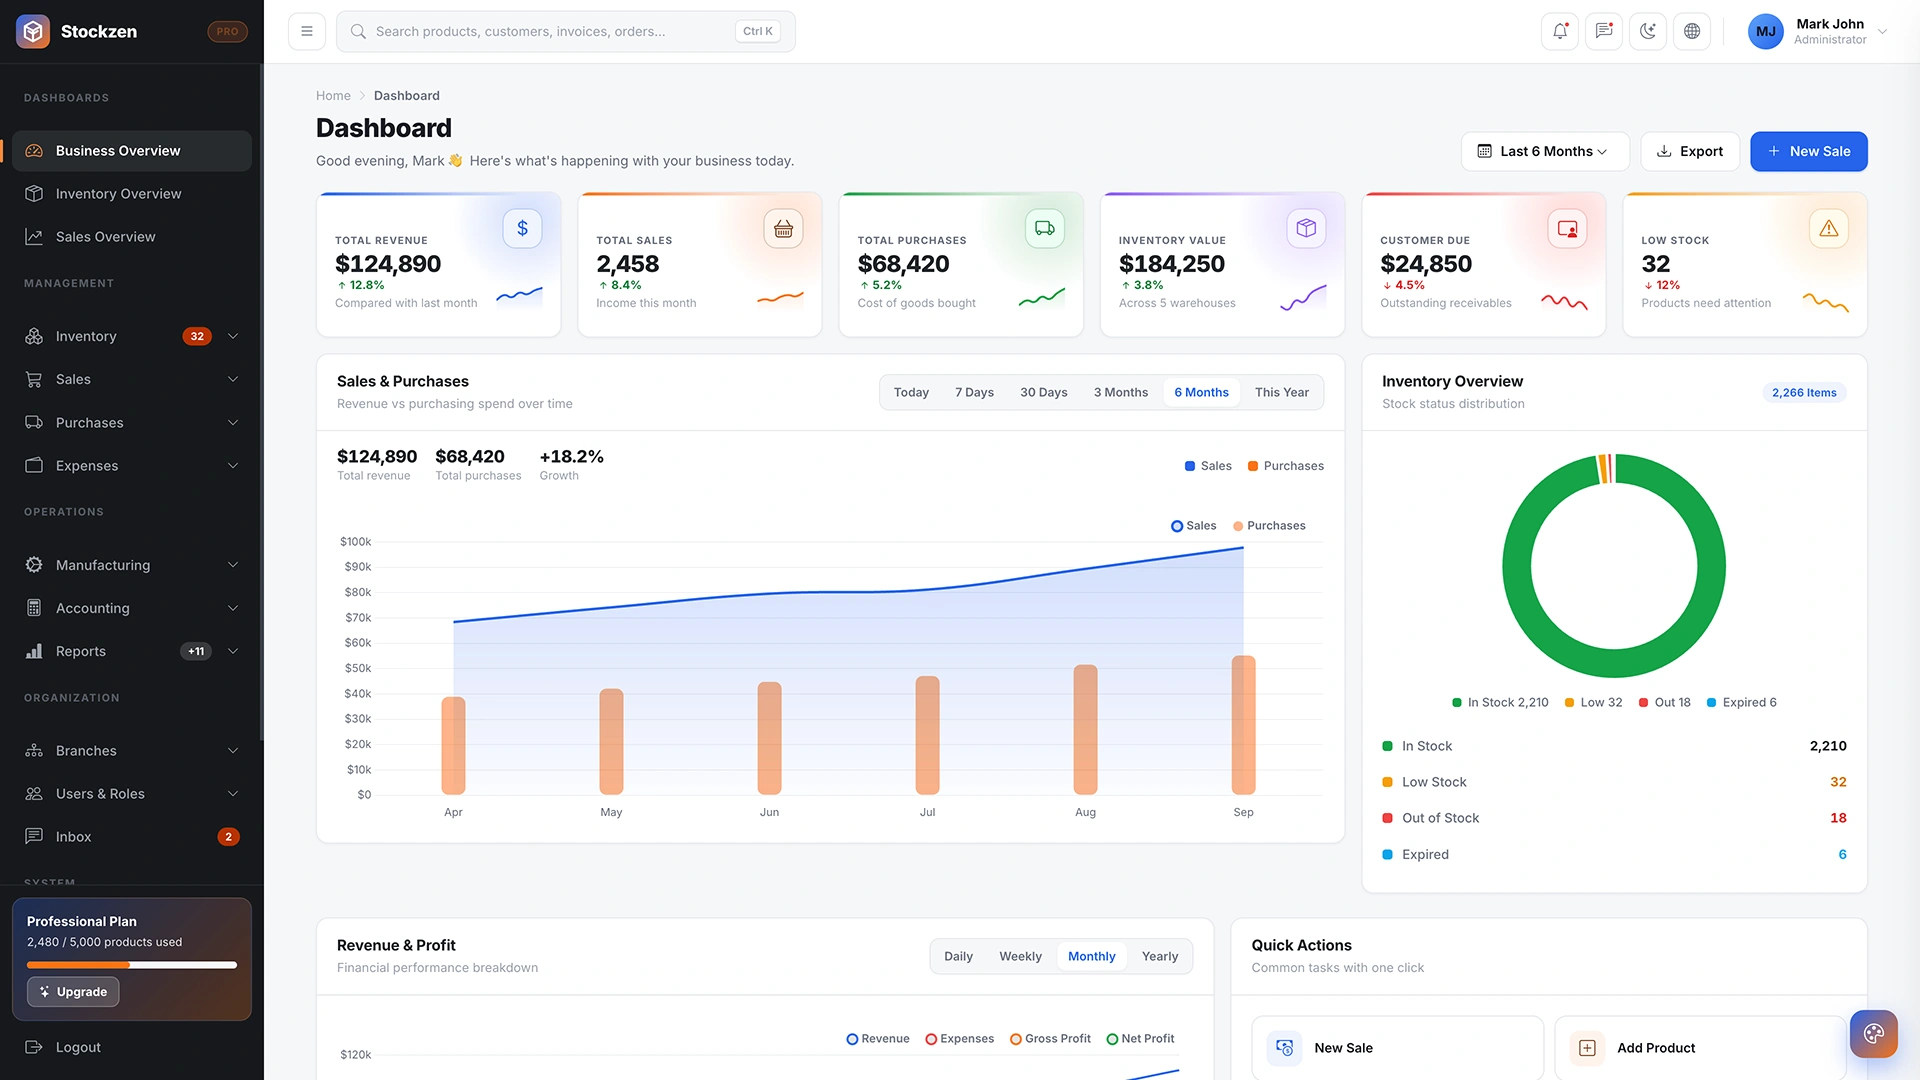1920x1080 pixels.
Task: Click the products used progress bar
Action: (132, 965)
